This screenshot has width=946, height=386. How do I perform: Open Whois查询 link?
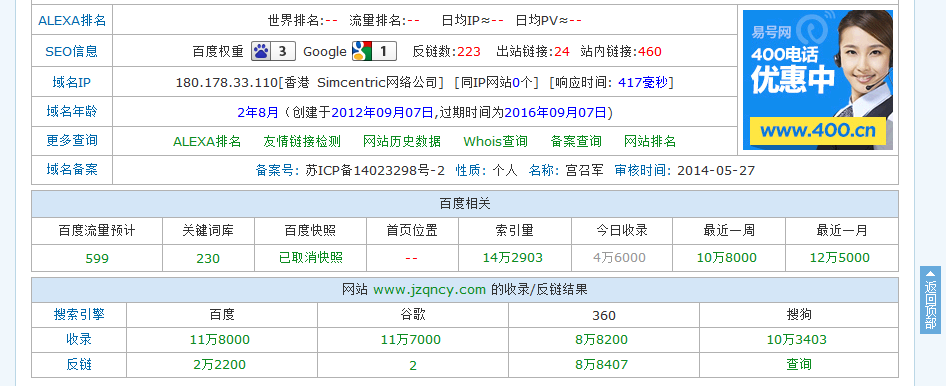pyautogui.click(x=495, y=141)
